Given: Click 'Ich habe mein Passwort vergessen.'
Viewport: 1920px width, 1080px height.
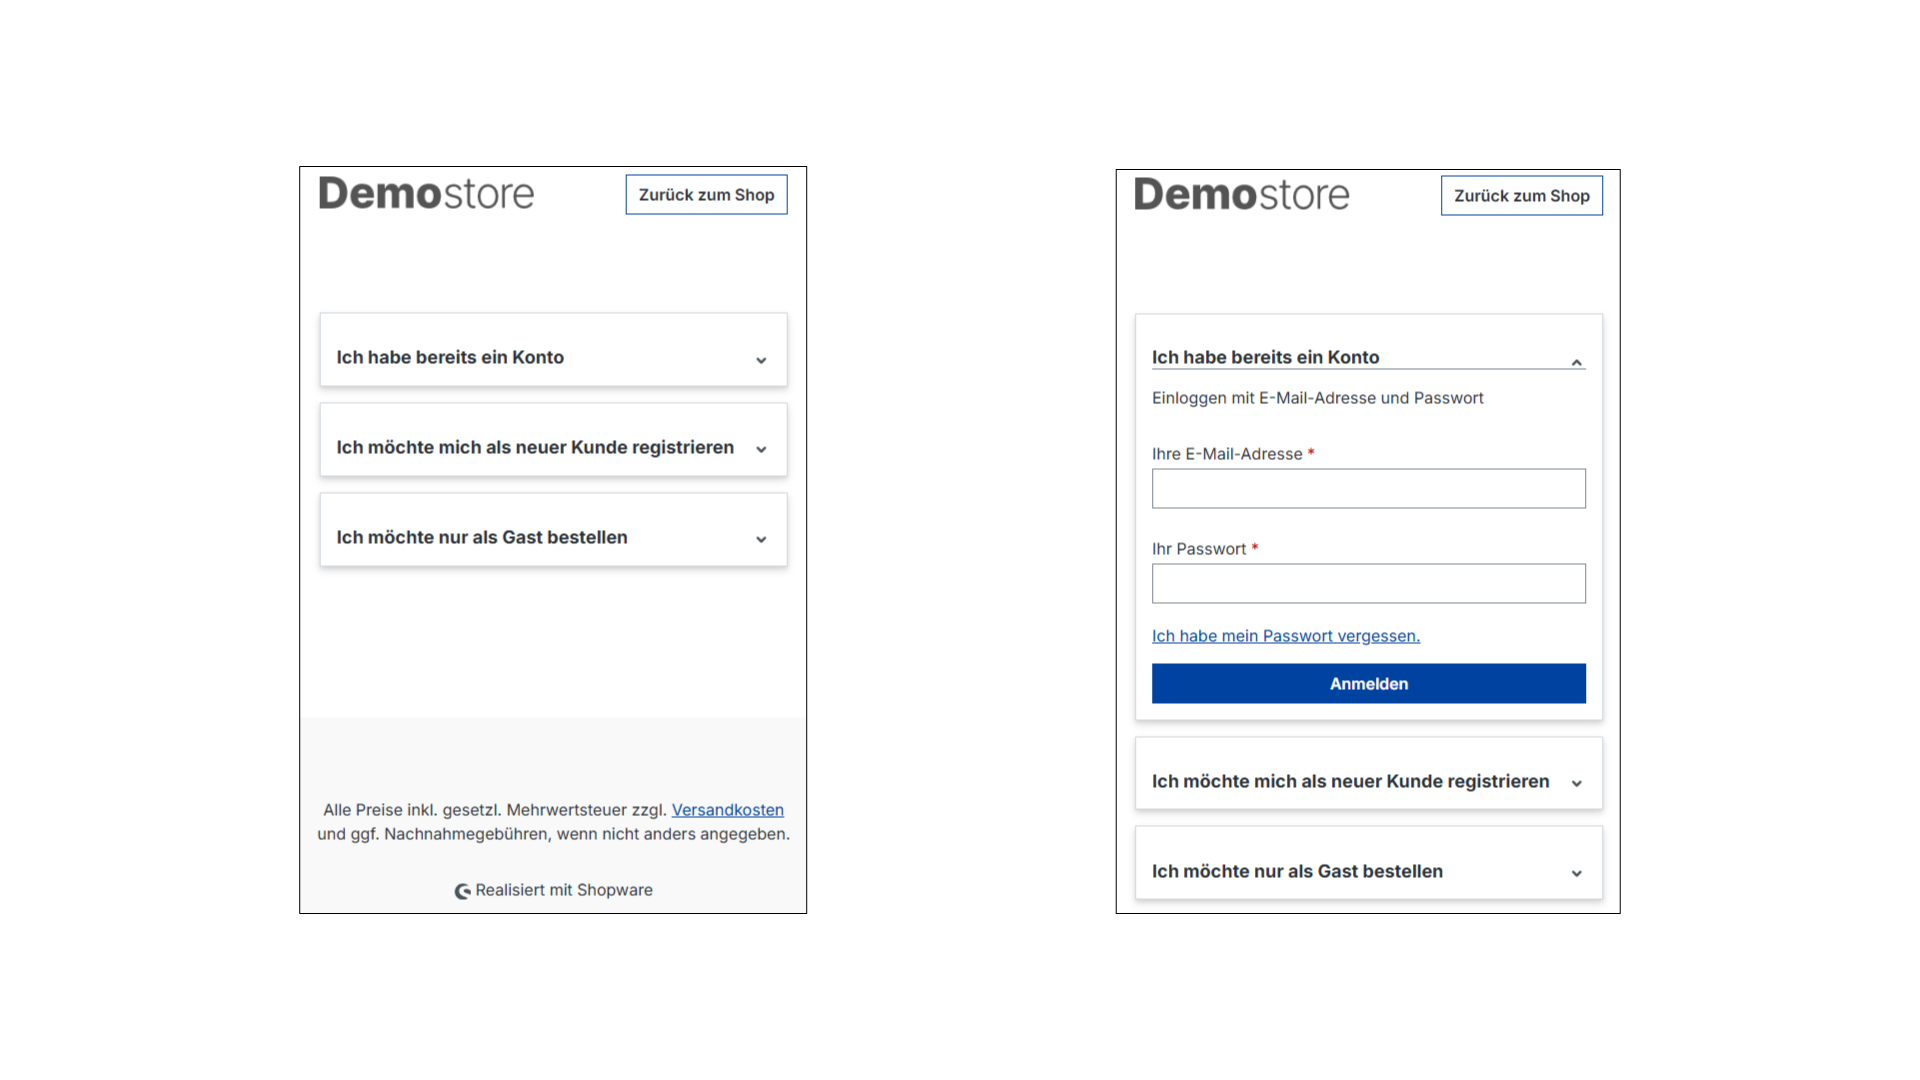Looking at the screenshot, I should 1286,635.
